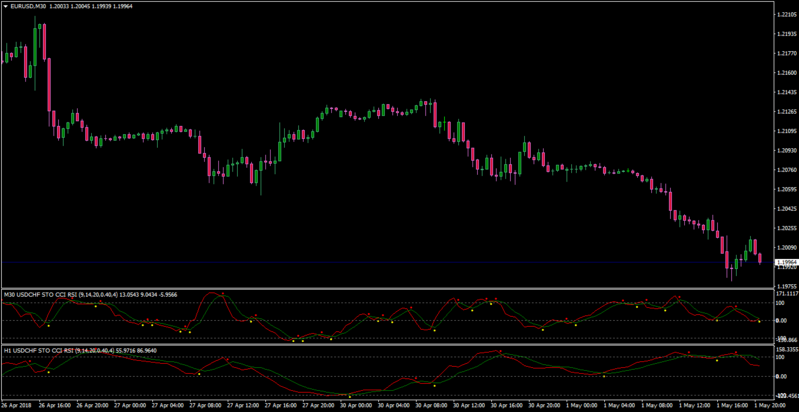
Task: Click the 30 Apr 16:00 time label
Action: [x=505, y=407]
